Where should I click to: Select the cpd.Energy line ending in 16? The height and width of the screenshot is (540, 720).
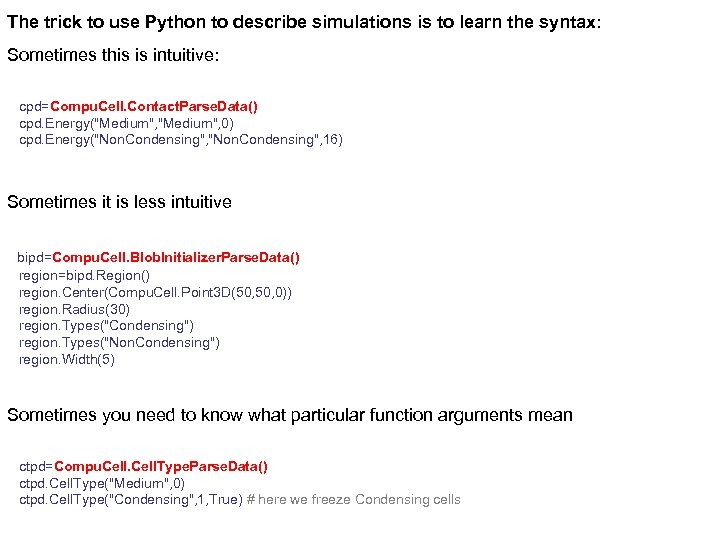[180, 140]
